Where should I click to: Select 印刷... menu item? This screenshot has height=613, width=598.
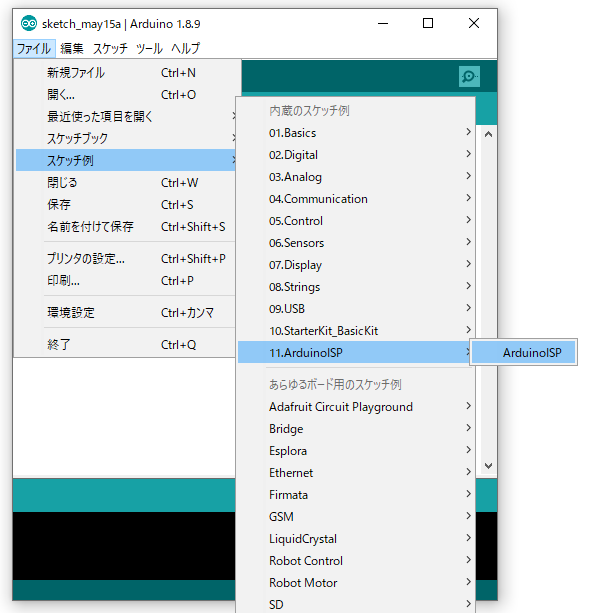[125, 281]
